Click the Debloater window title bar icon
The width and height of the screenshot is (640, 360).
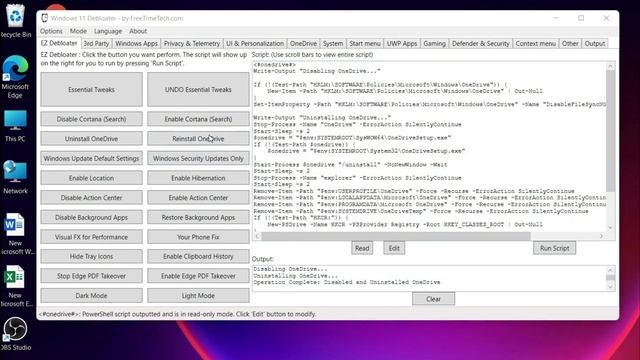pos(44,18)
